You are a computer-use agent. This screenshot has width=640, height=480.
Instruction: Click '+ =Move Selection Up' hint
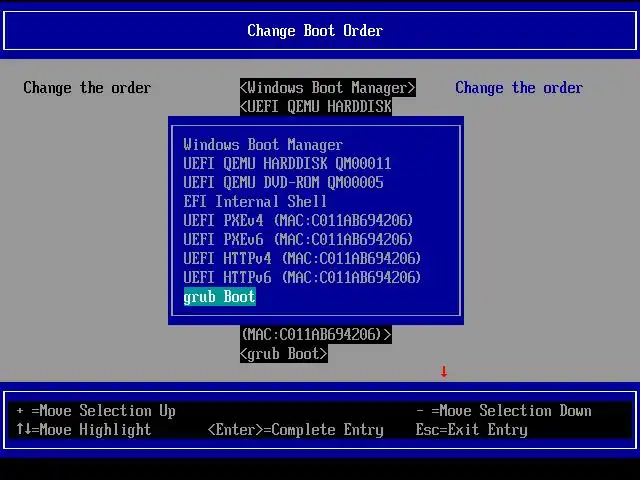pyautogui.click(x=96, y=411)
